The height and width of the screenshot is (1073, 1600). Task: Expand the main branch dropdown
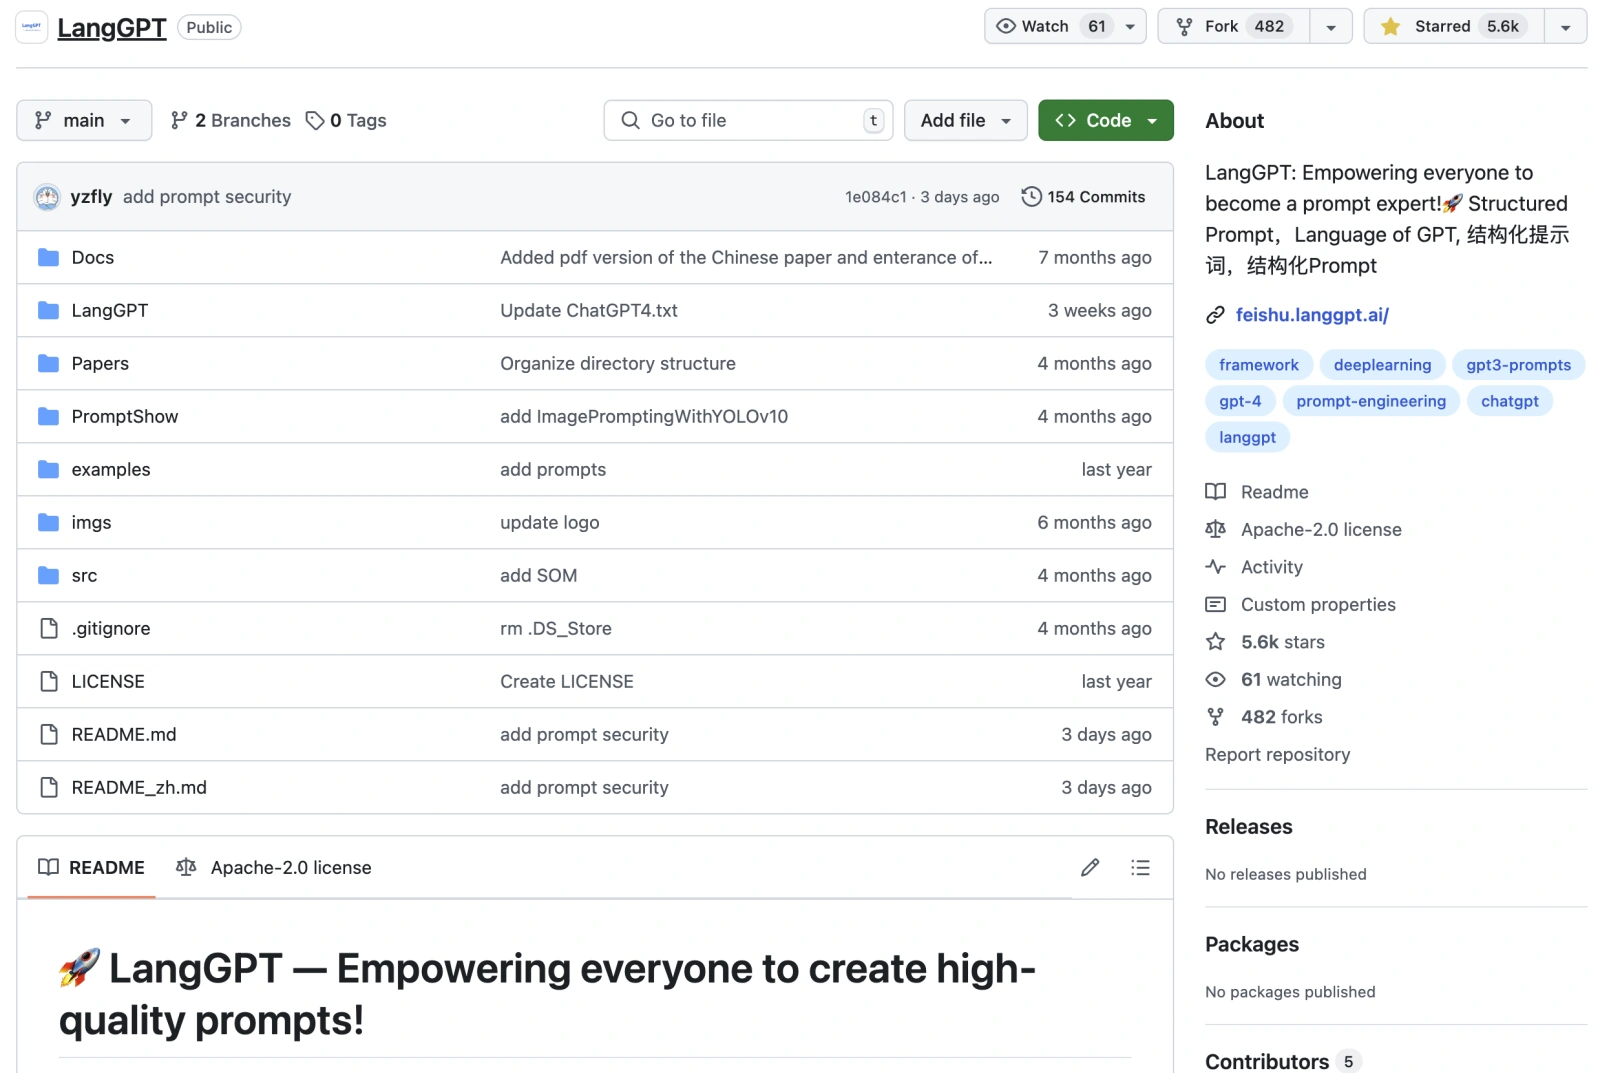84,121
